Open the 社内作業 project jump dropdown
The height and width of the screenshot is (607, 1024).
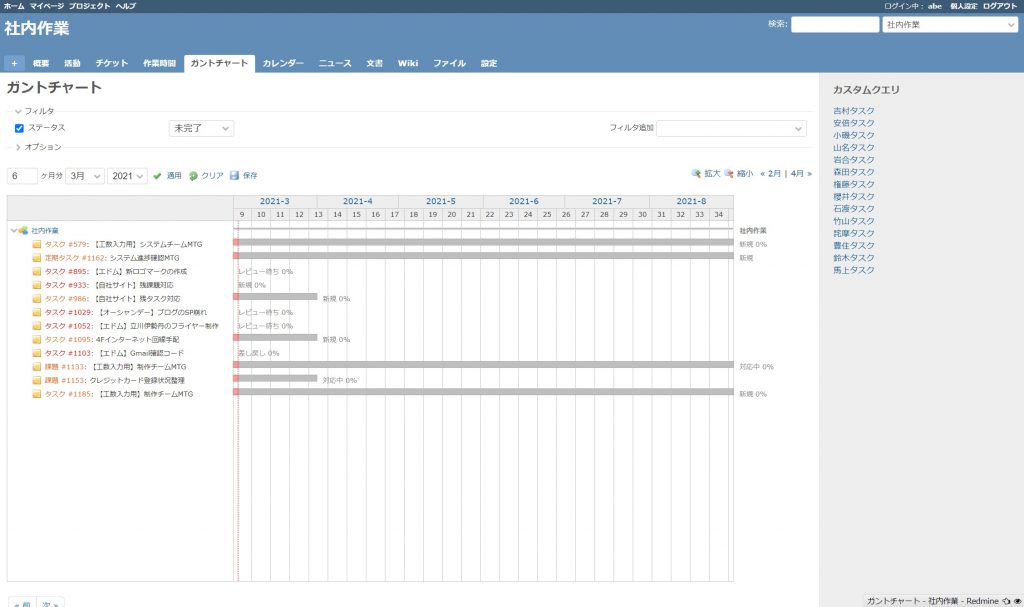coord(950,25)
